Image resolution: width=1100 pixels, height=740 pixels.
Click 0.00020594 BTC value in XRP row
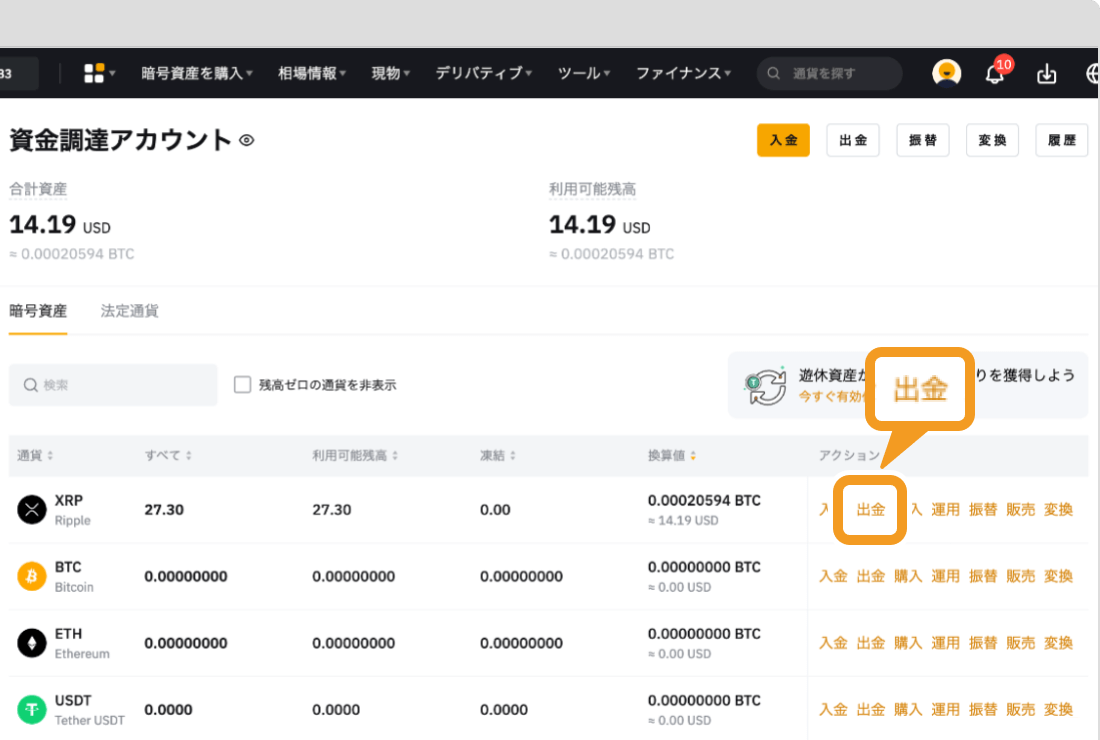[704, 501]
